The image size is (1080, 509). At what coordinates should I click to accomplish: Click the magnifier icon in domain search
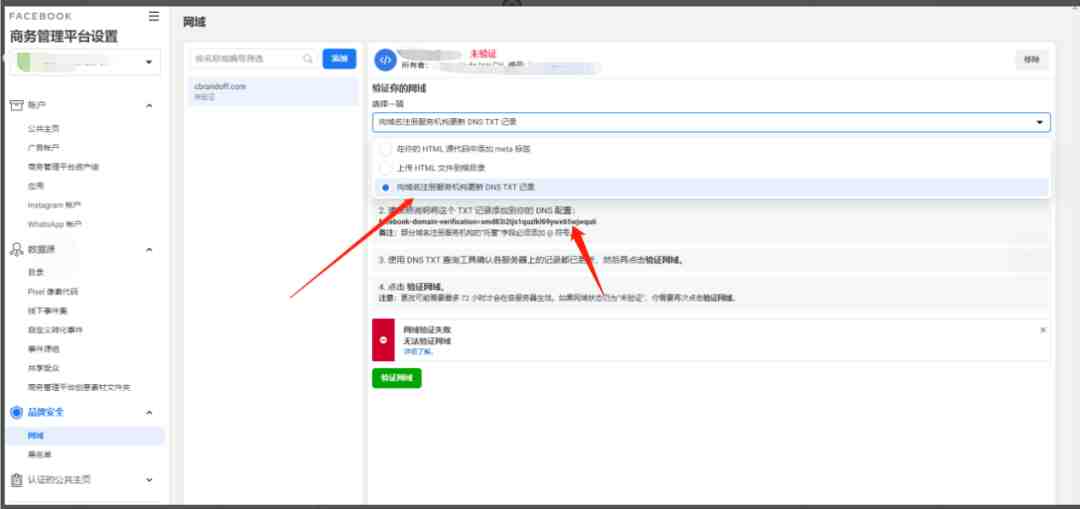[308, 59]
